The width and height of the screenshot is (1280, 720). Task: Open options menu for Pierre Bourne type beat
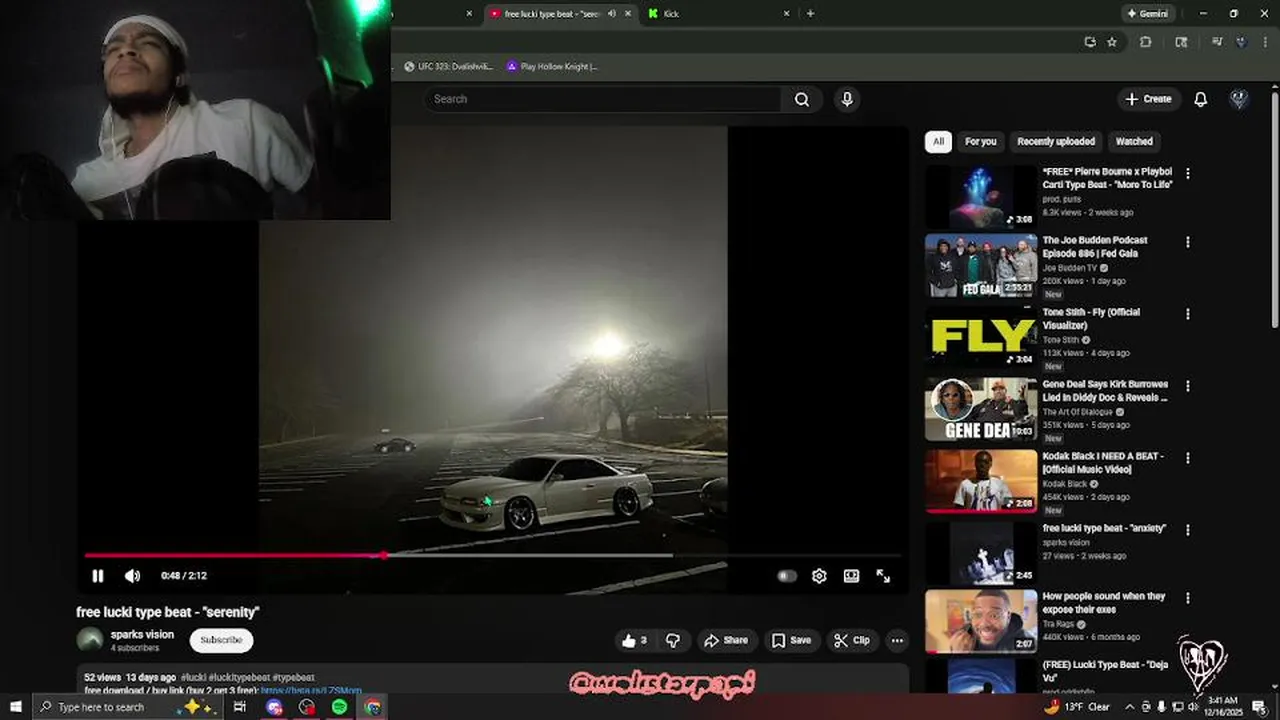tap(1187, 174)
